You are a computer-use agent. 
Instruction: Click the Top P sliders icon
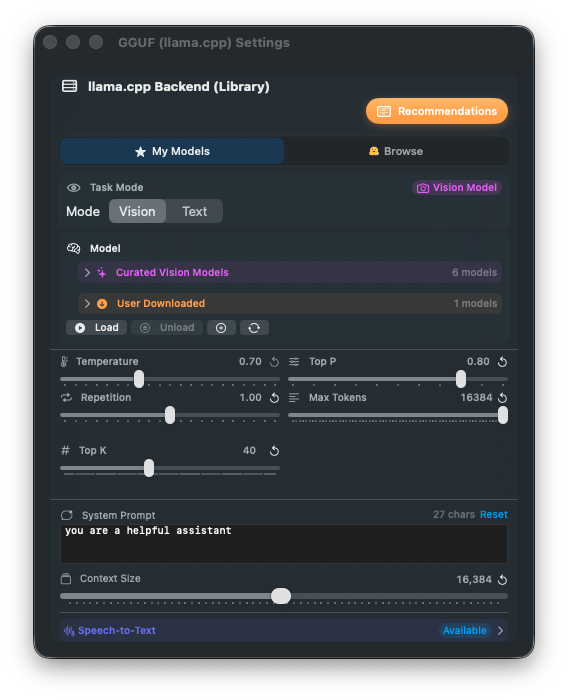tap(294, 362)
